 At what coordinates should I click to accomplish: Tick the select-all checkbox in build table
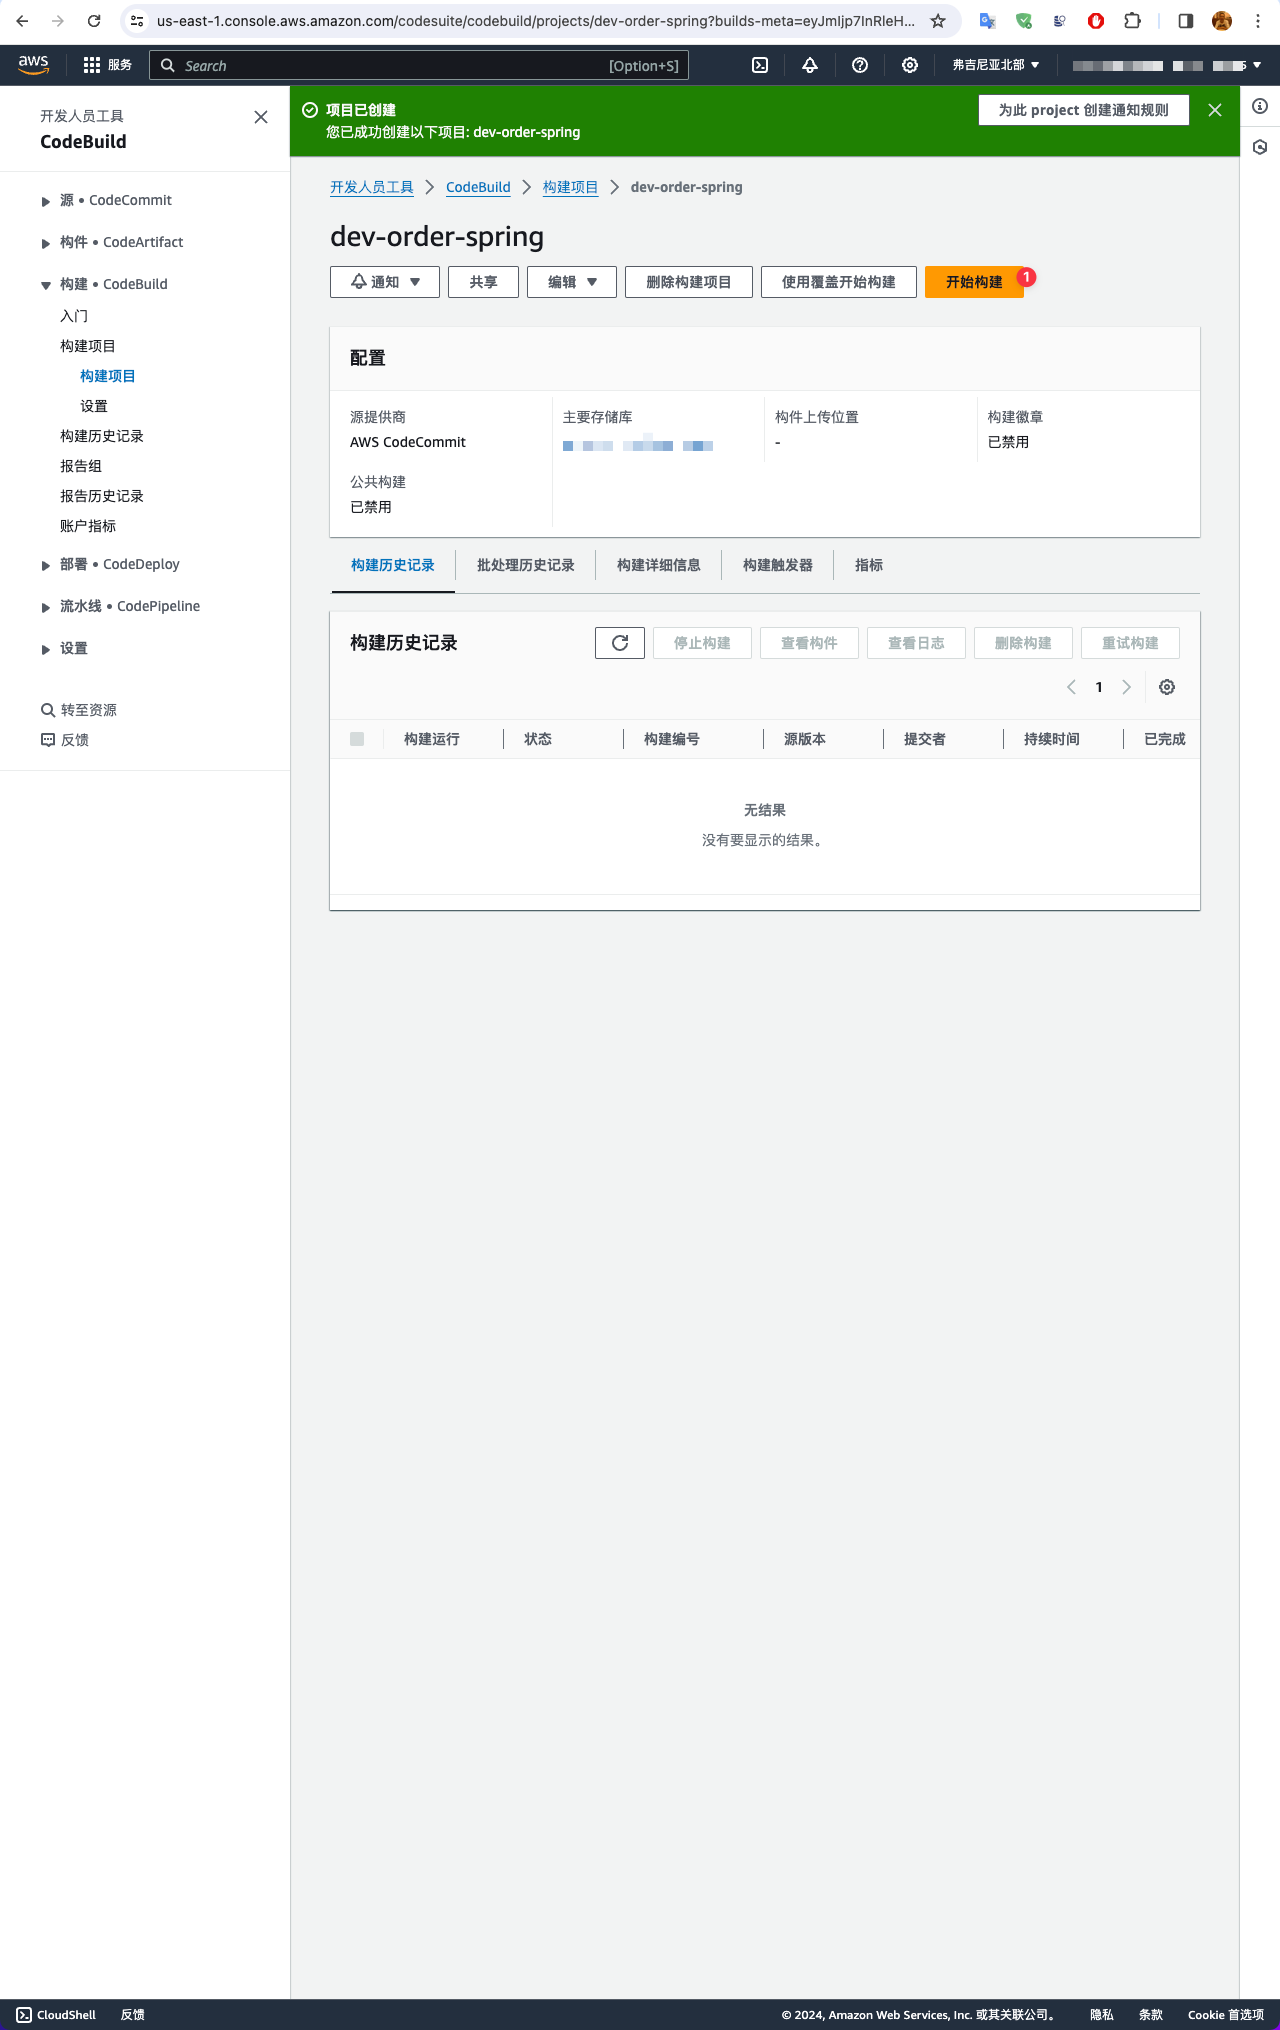point(357,739)
